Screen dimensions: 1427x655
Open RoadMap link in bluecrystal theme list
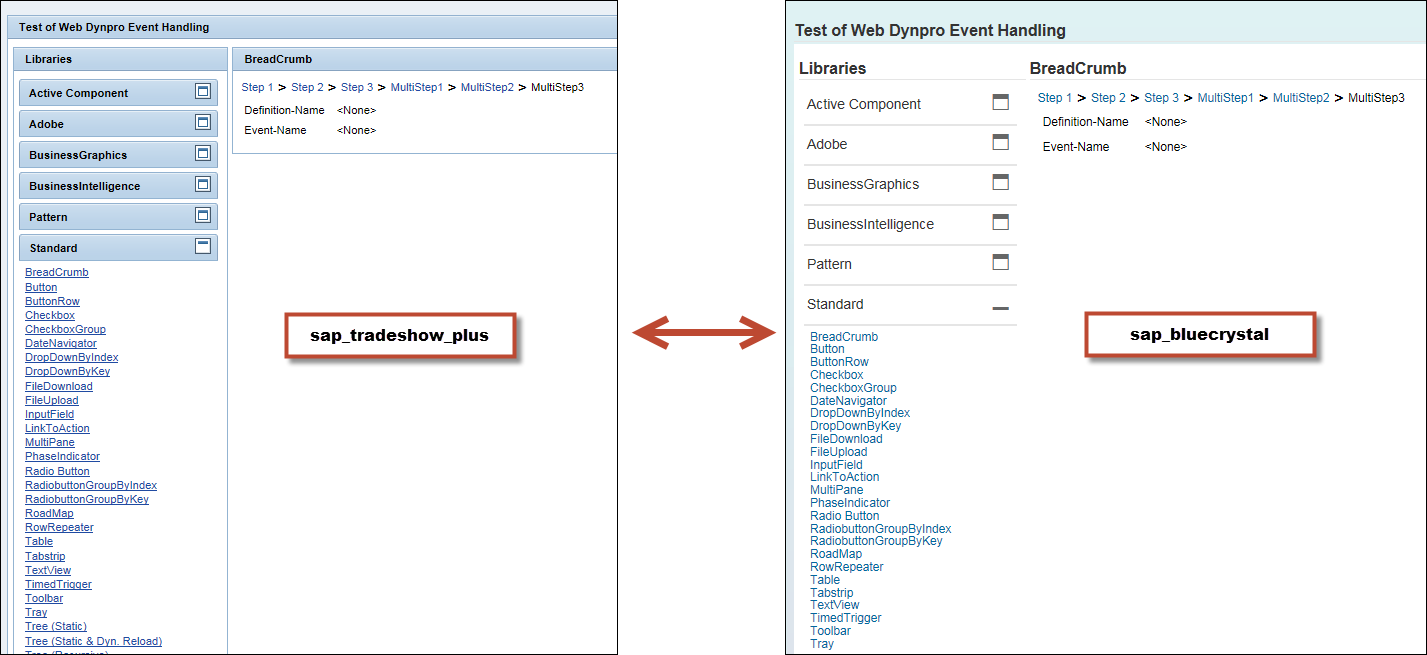pyautogui.click(x=836, y=554)
